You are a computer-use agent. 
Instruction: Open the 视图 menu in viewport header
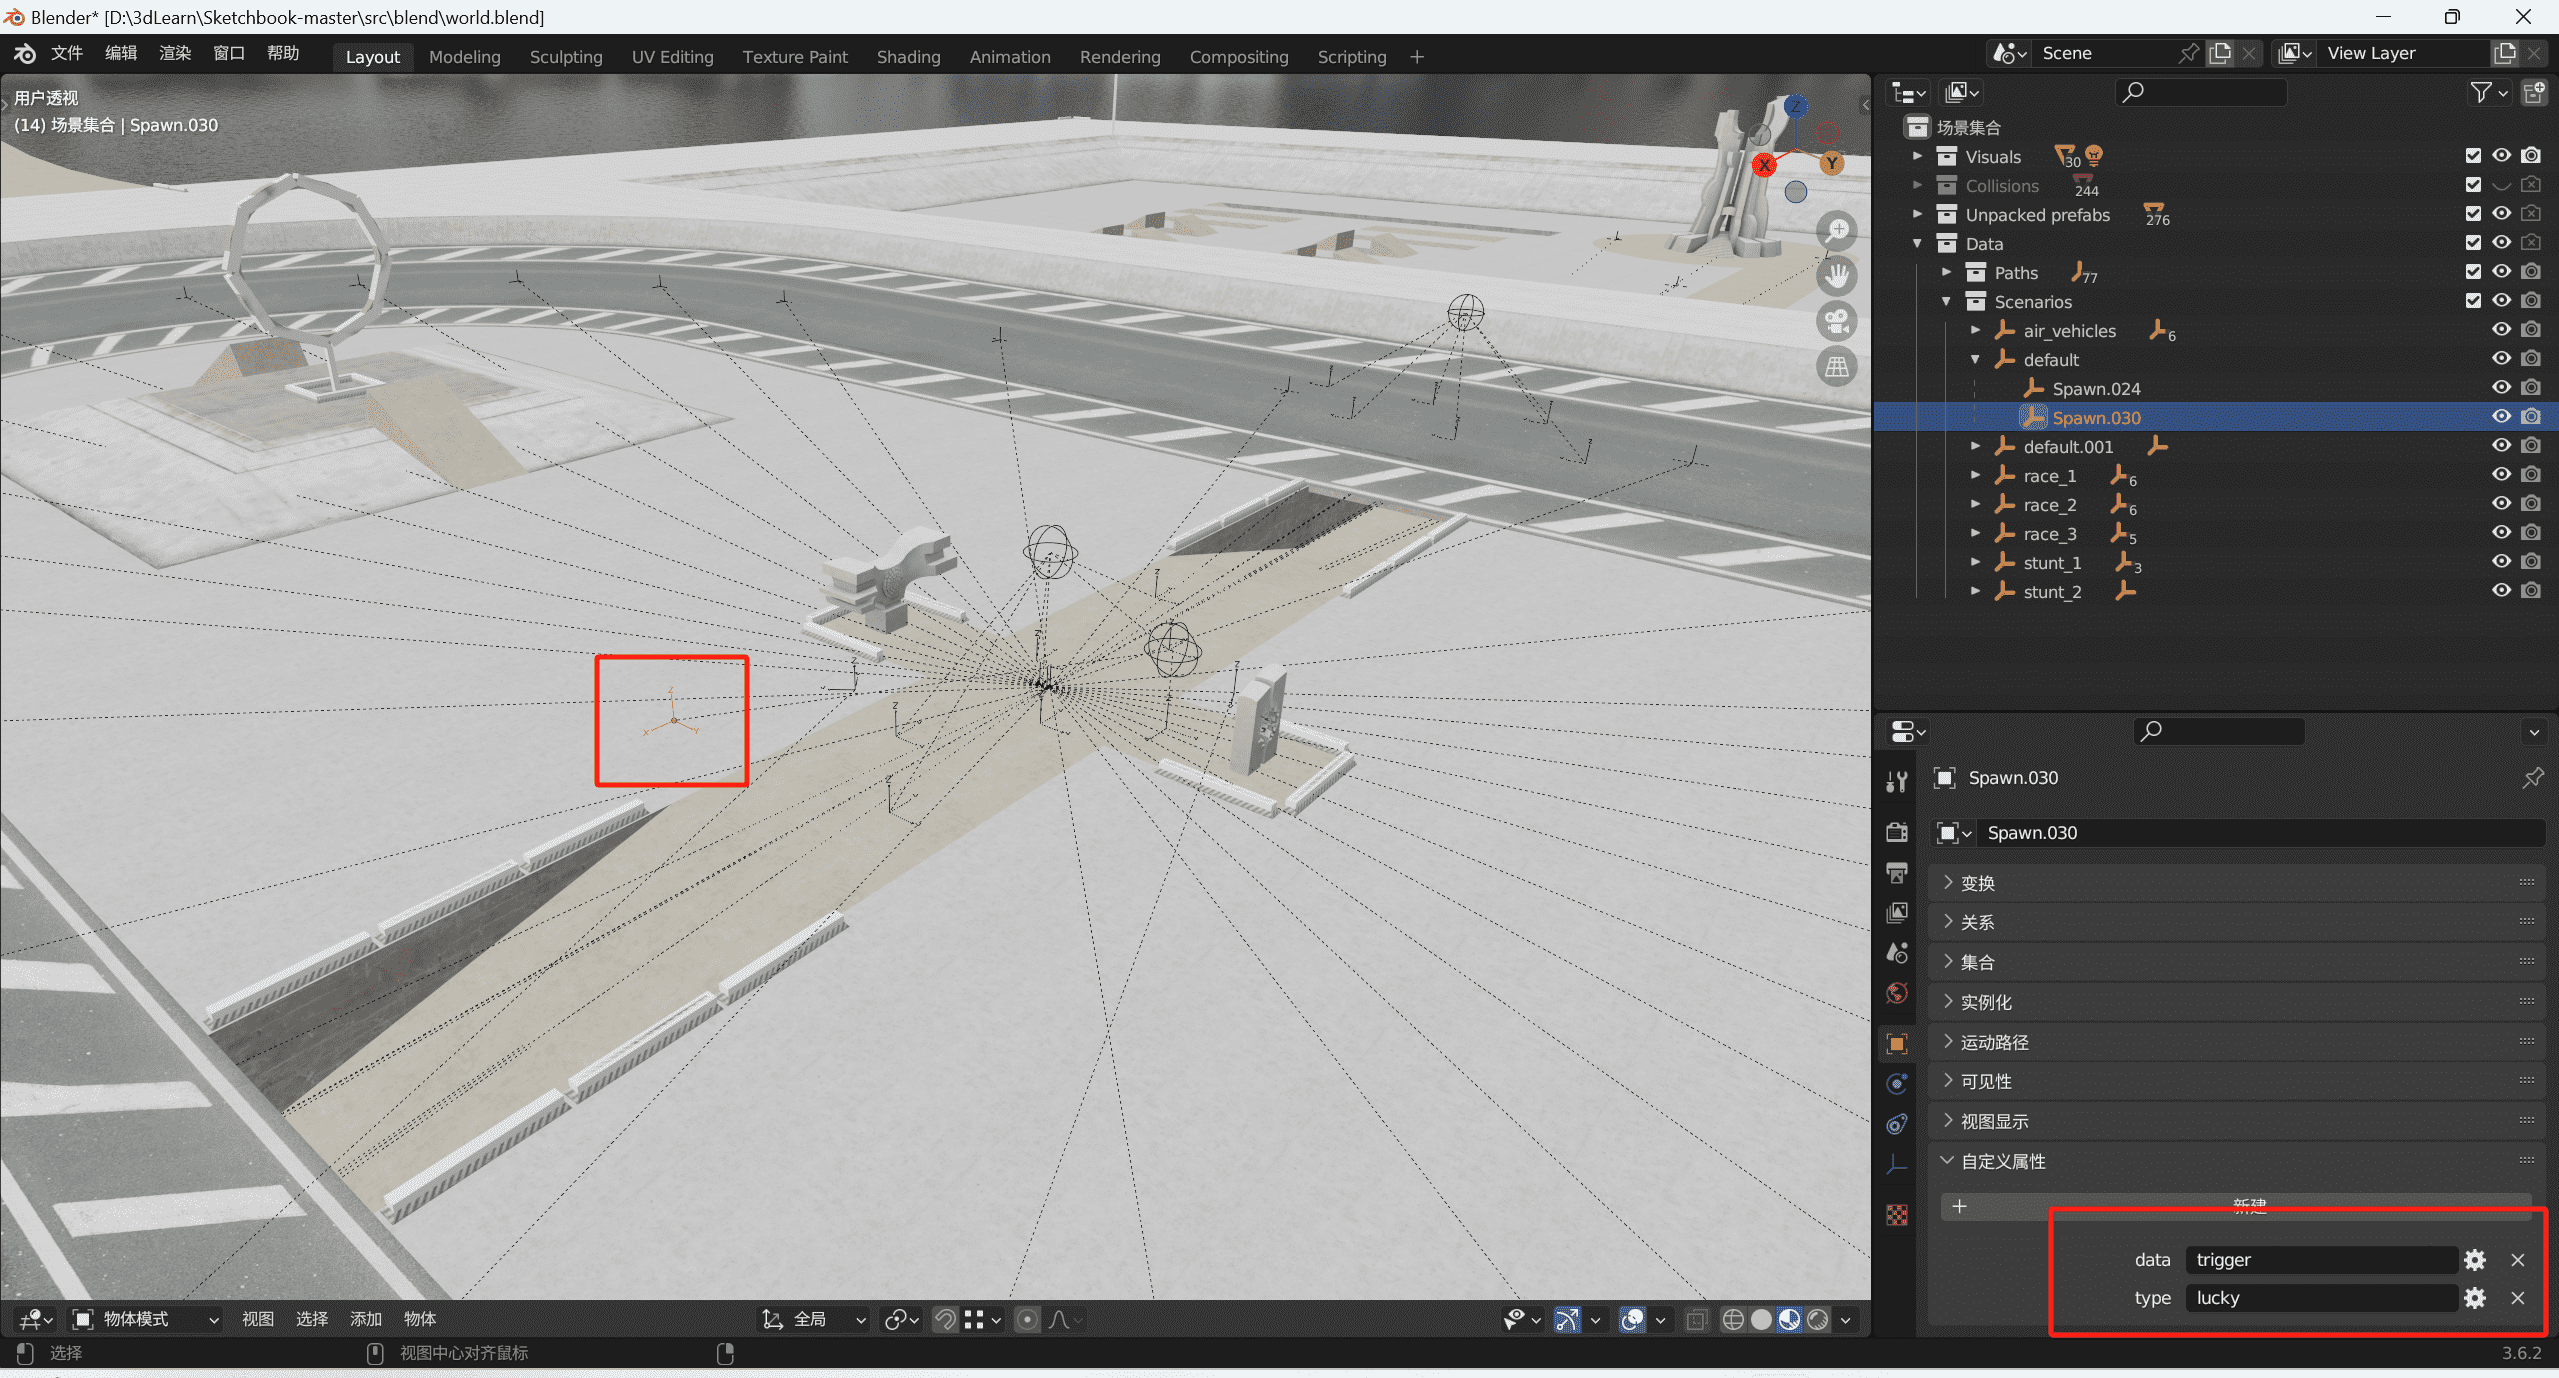point(258,1320)
